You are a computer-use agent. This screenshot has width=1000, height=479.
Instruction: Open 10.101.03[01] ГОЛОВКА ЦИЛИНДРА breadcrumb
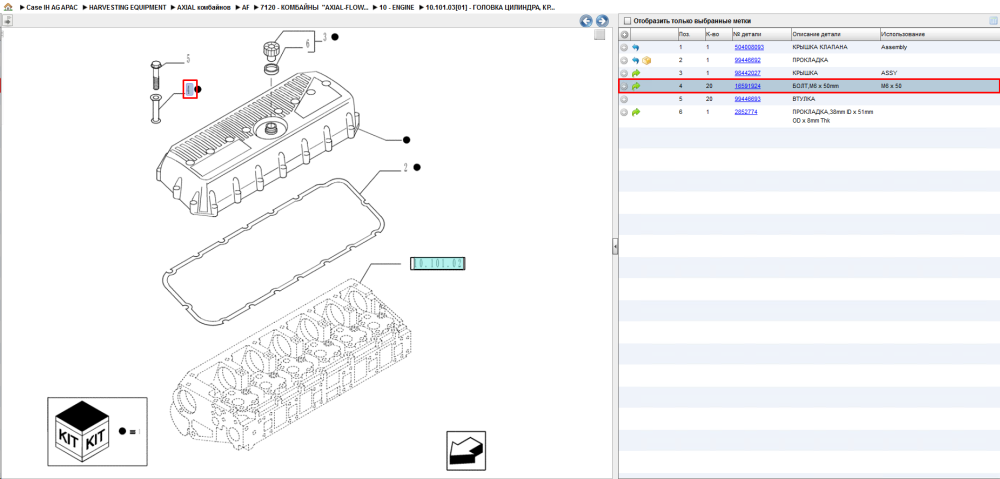pos(490,7)
